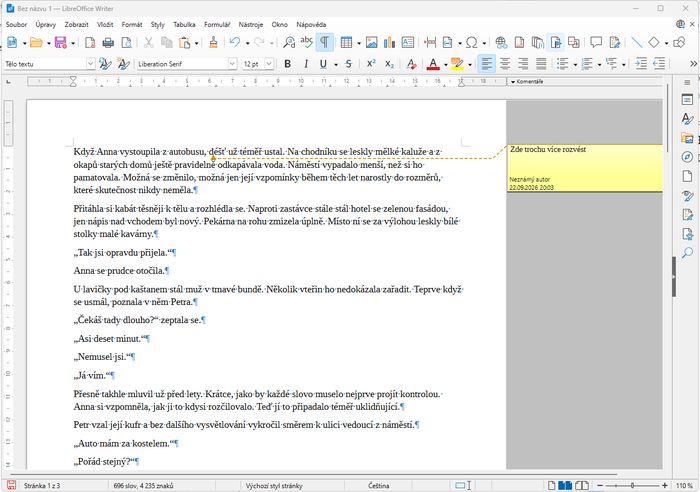Insert page break icon
The width and height of the screenshot is (700, 492).
(x=430, y=42)
